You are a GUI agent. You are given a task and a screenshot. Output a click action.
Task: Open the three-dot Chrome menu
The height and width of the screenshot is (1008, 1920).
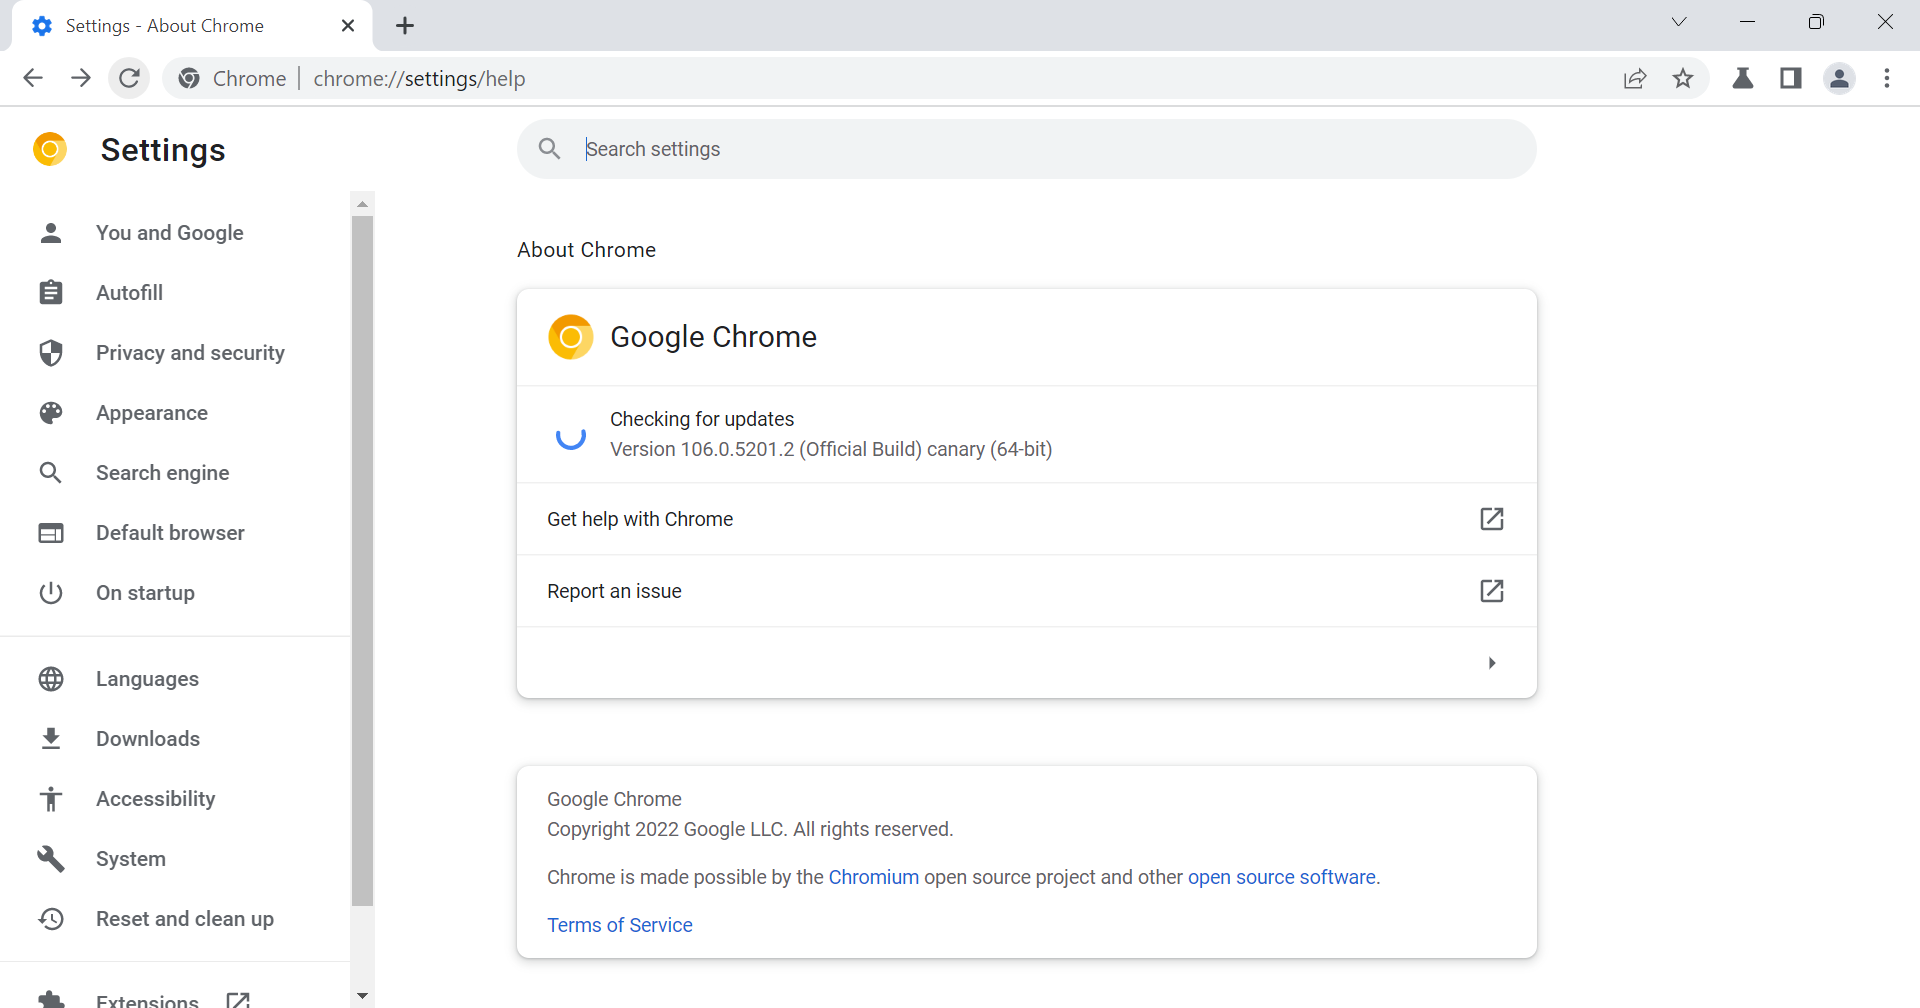1887,78
